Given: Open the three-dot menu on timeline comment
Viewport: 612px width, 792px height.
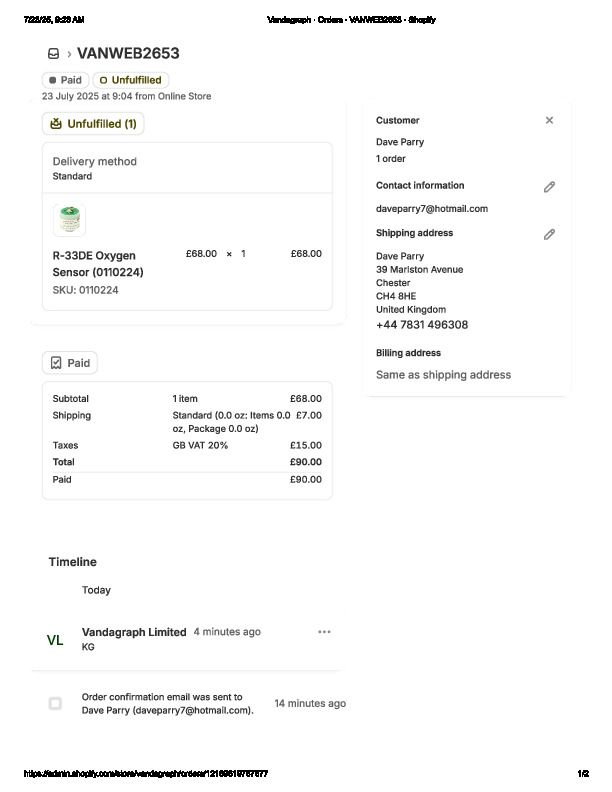Looking at the screenshot, I should 324,632.
